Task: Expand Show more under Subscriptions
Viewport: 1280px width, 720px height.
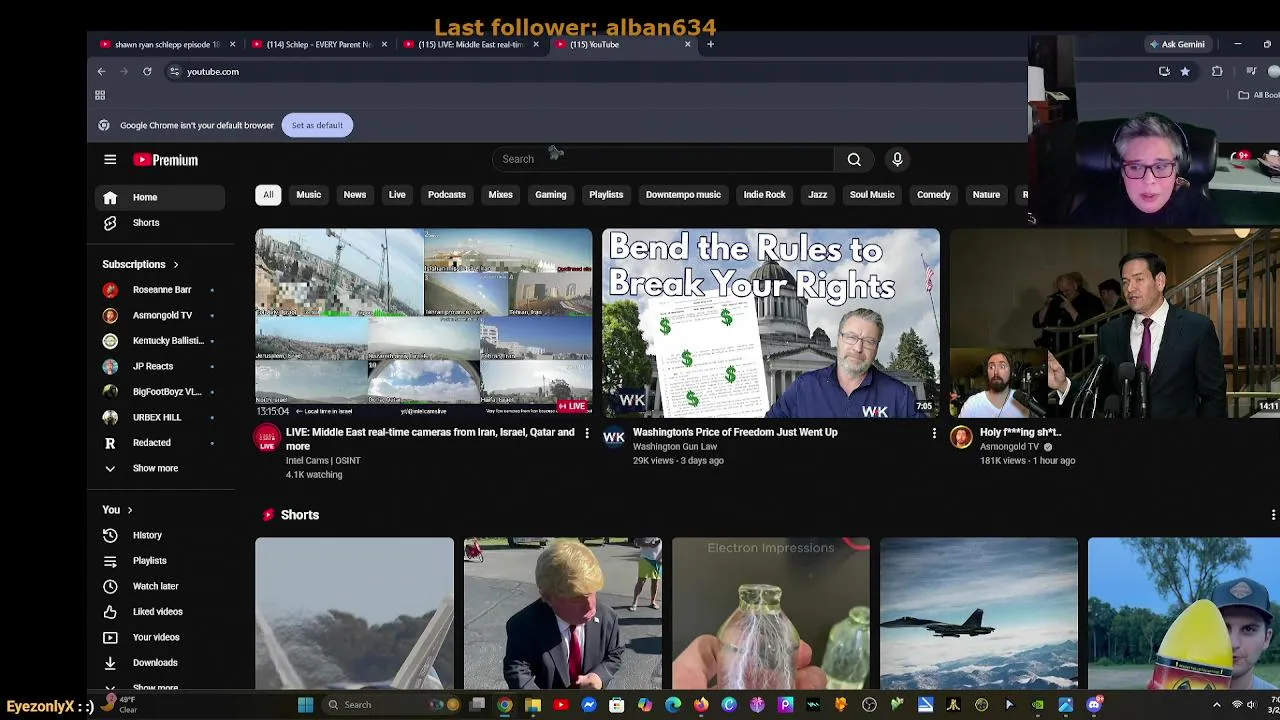Action: pyautogui.click(x=160, y=468)
